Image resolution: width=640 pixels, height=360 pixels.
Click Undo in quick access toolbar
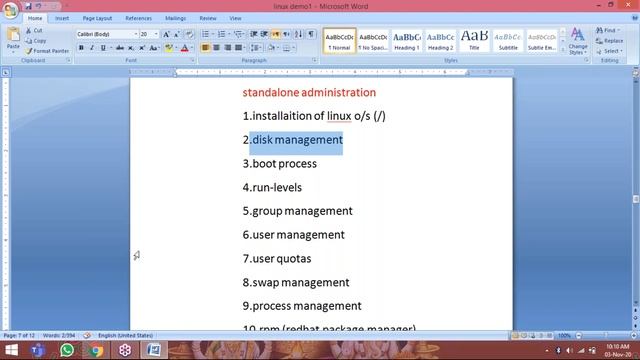[x=38, y=6]
